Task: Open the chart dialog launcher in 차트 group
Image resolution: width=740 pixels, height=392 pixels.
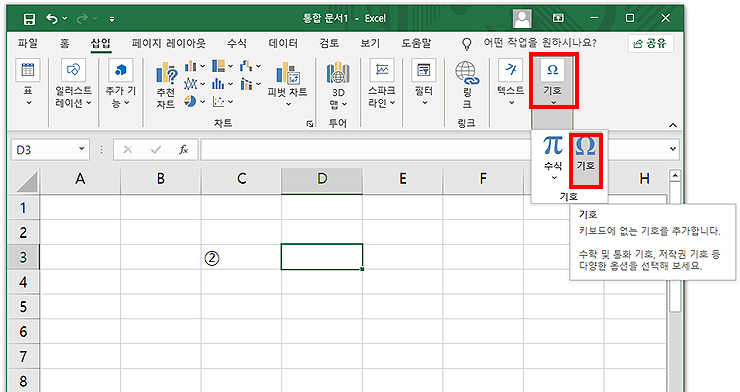Action: click(310, 124)
